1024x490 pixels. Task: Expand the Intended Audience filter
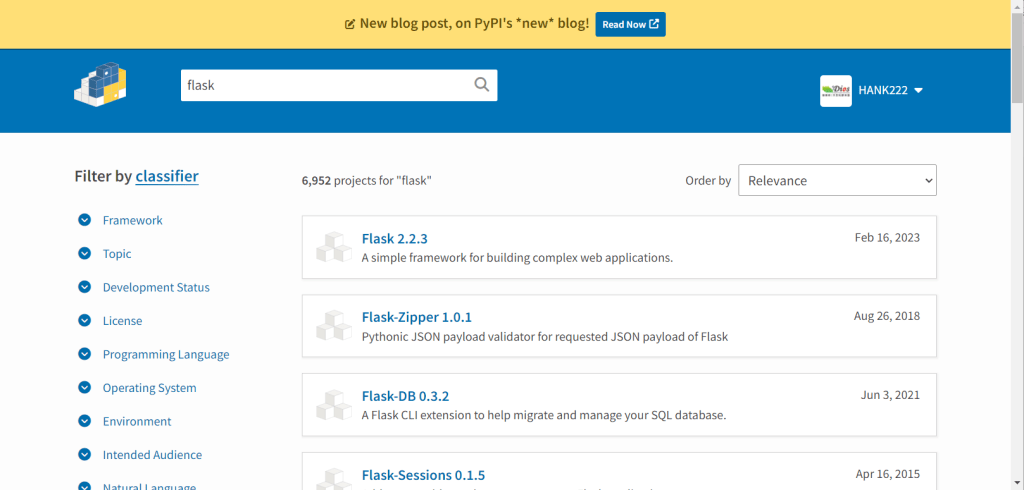pyautogui.click(x=153, y=455)
